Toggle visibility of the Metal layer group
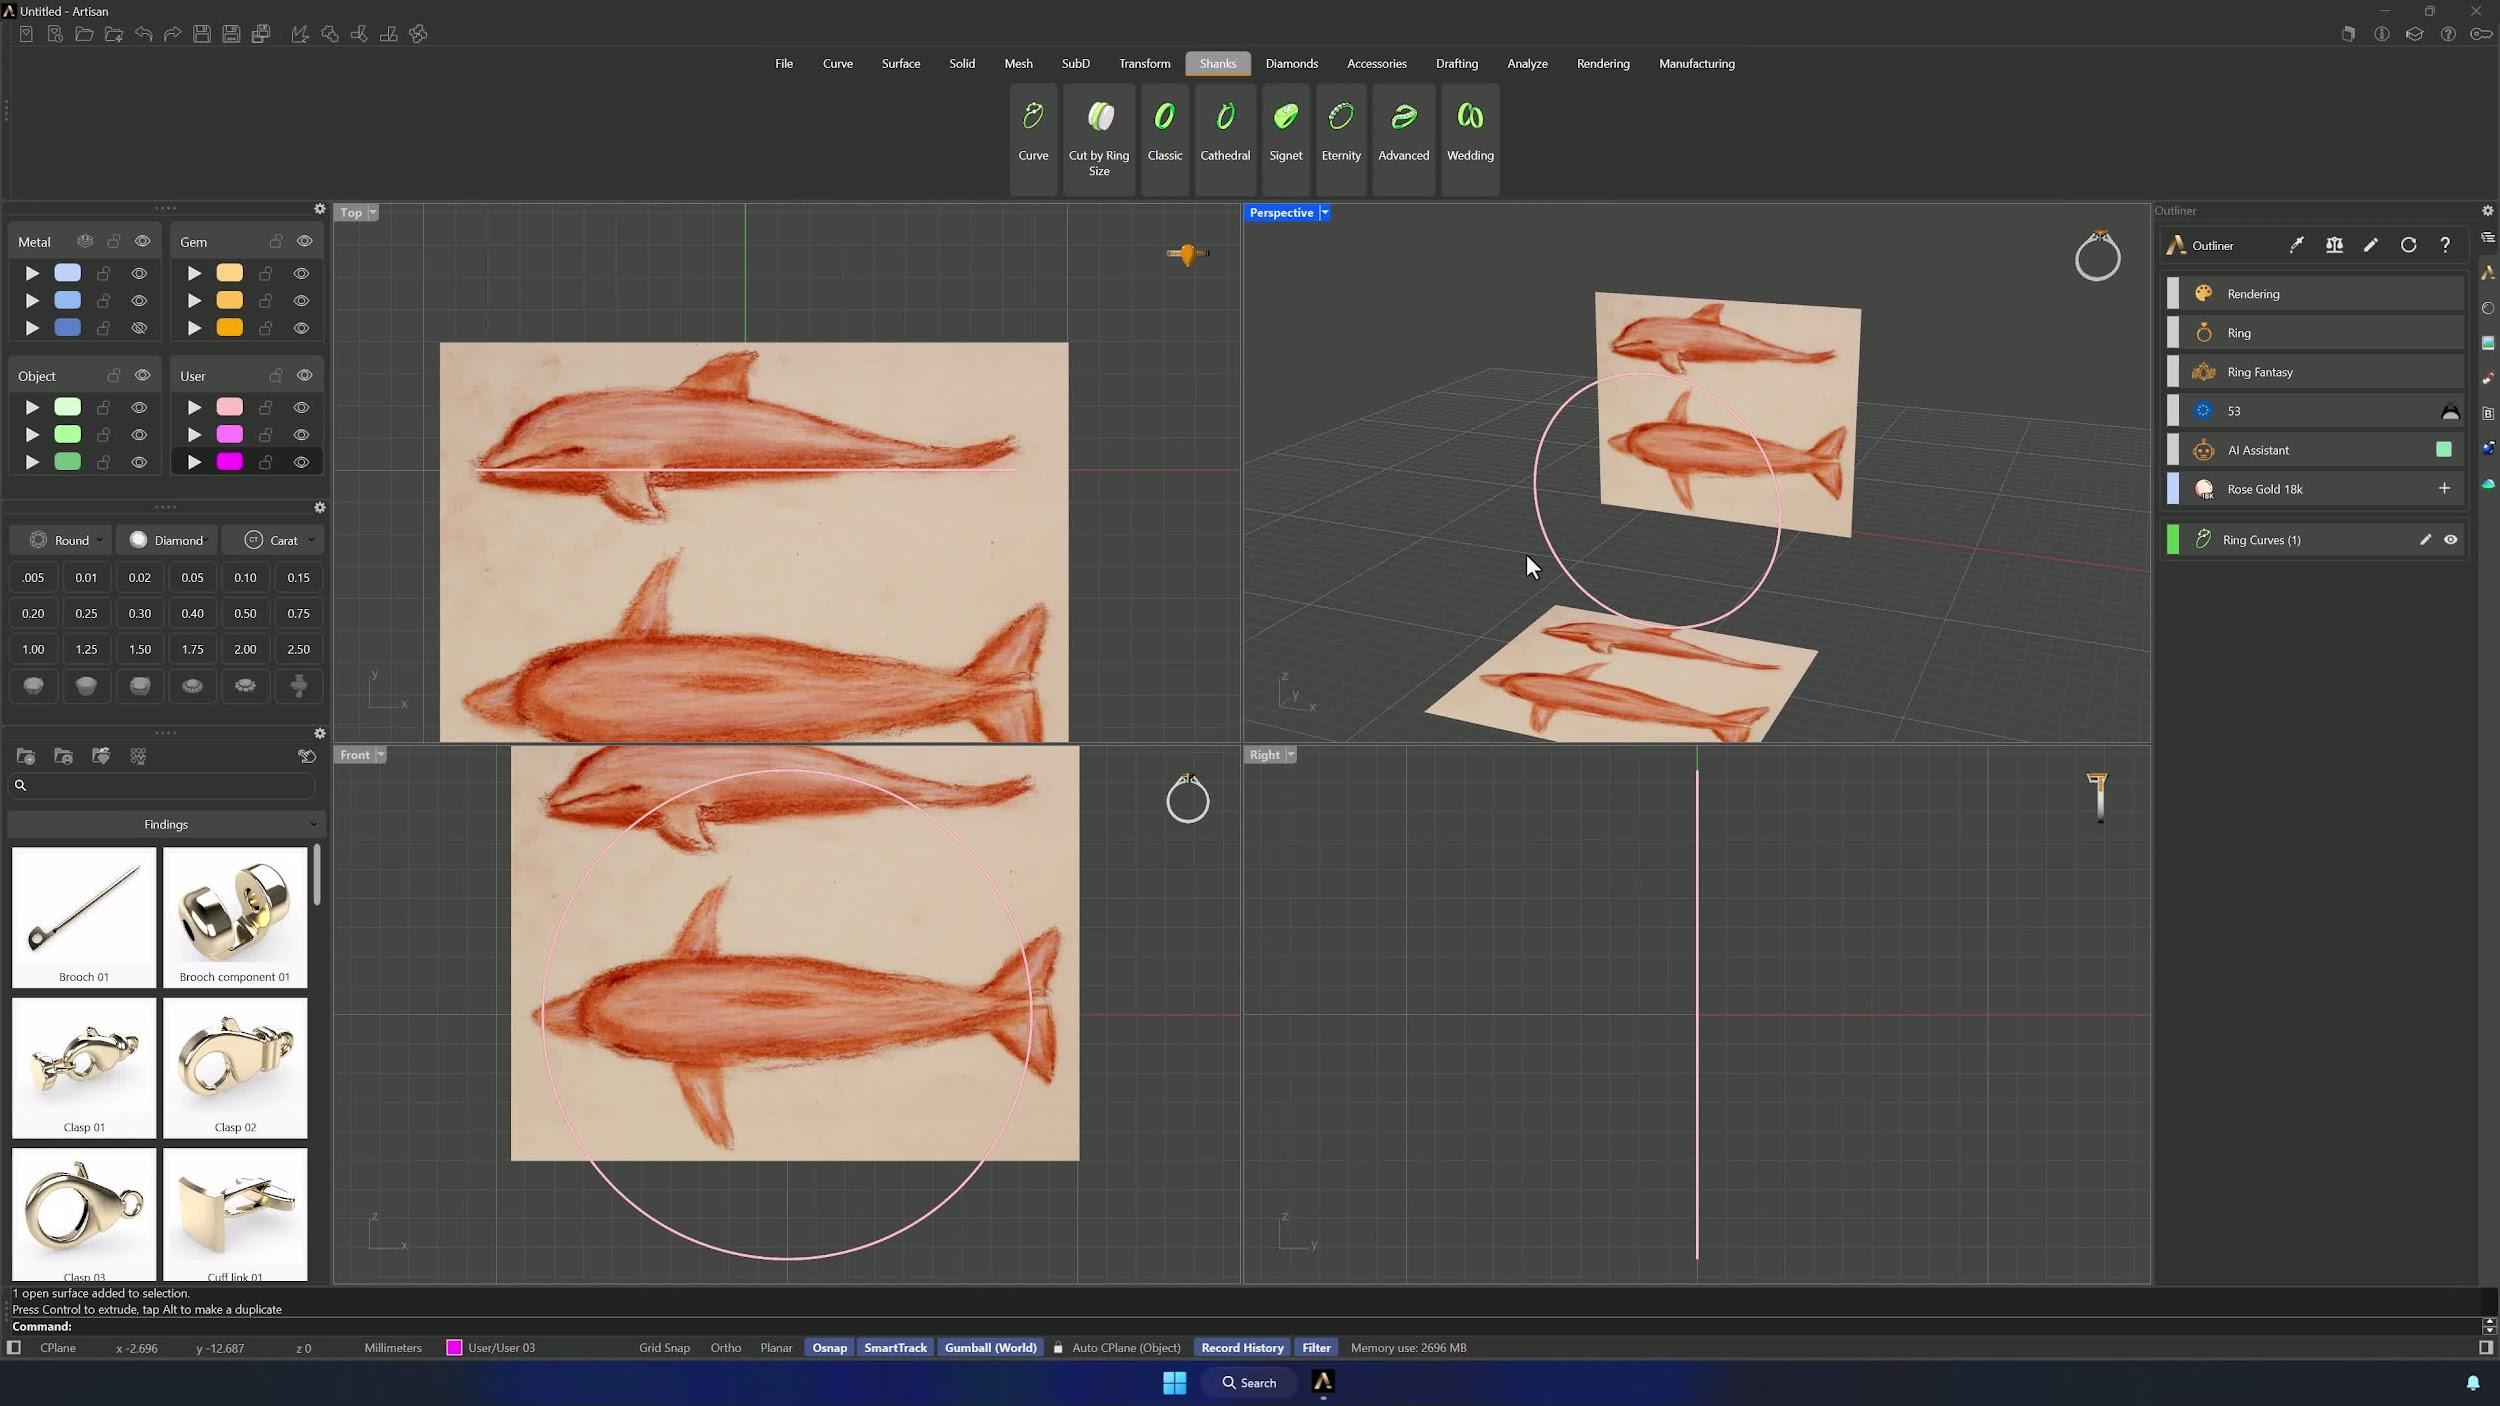Image resolution: width=2500 pixels, height=1406 pixels. (143, 242)
